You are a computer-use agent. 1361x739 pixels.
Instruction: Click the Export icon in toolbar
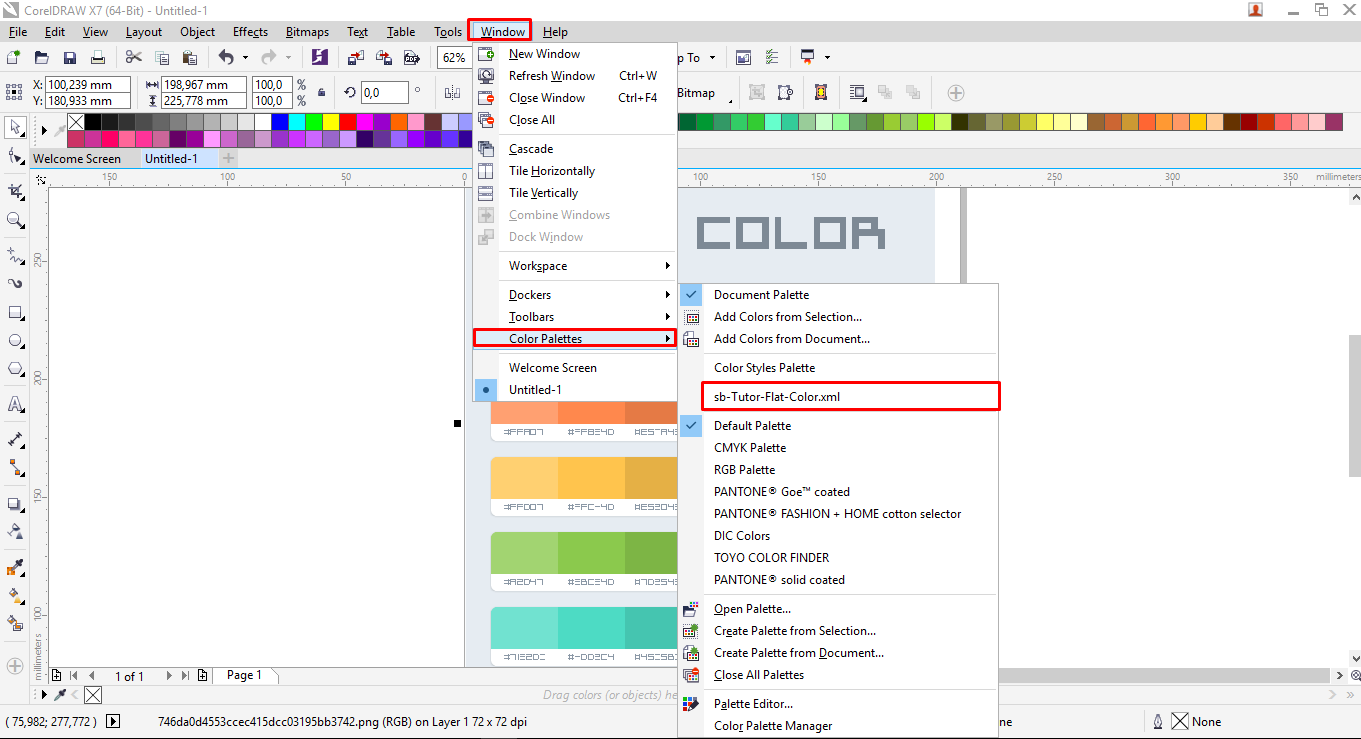[x=383, y=58]
